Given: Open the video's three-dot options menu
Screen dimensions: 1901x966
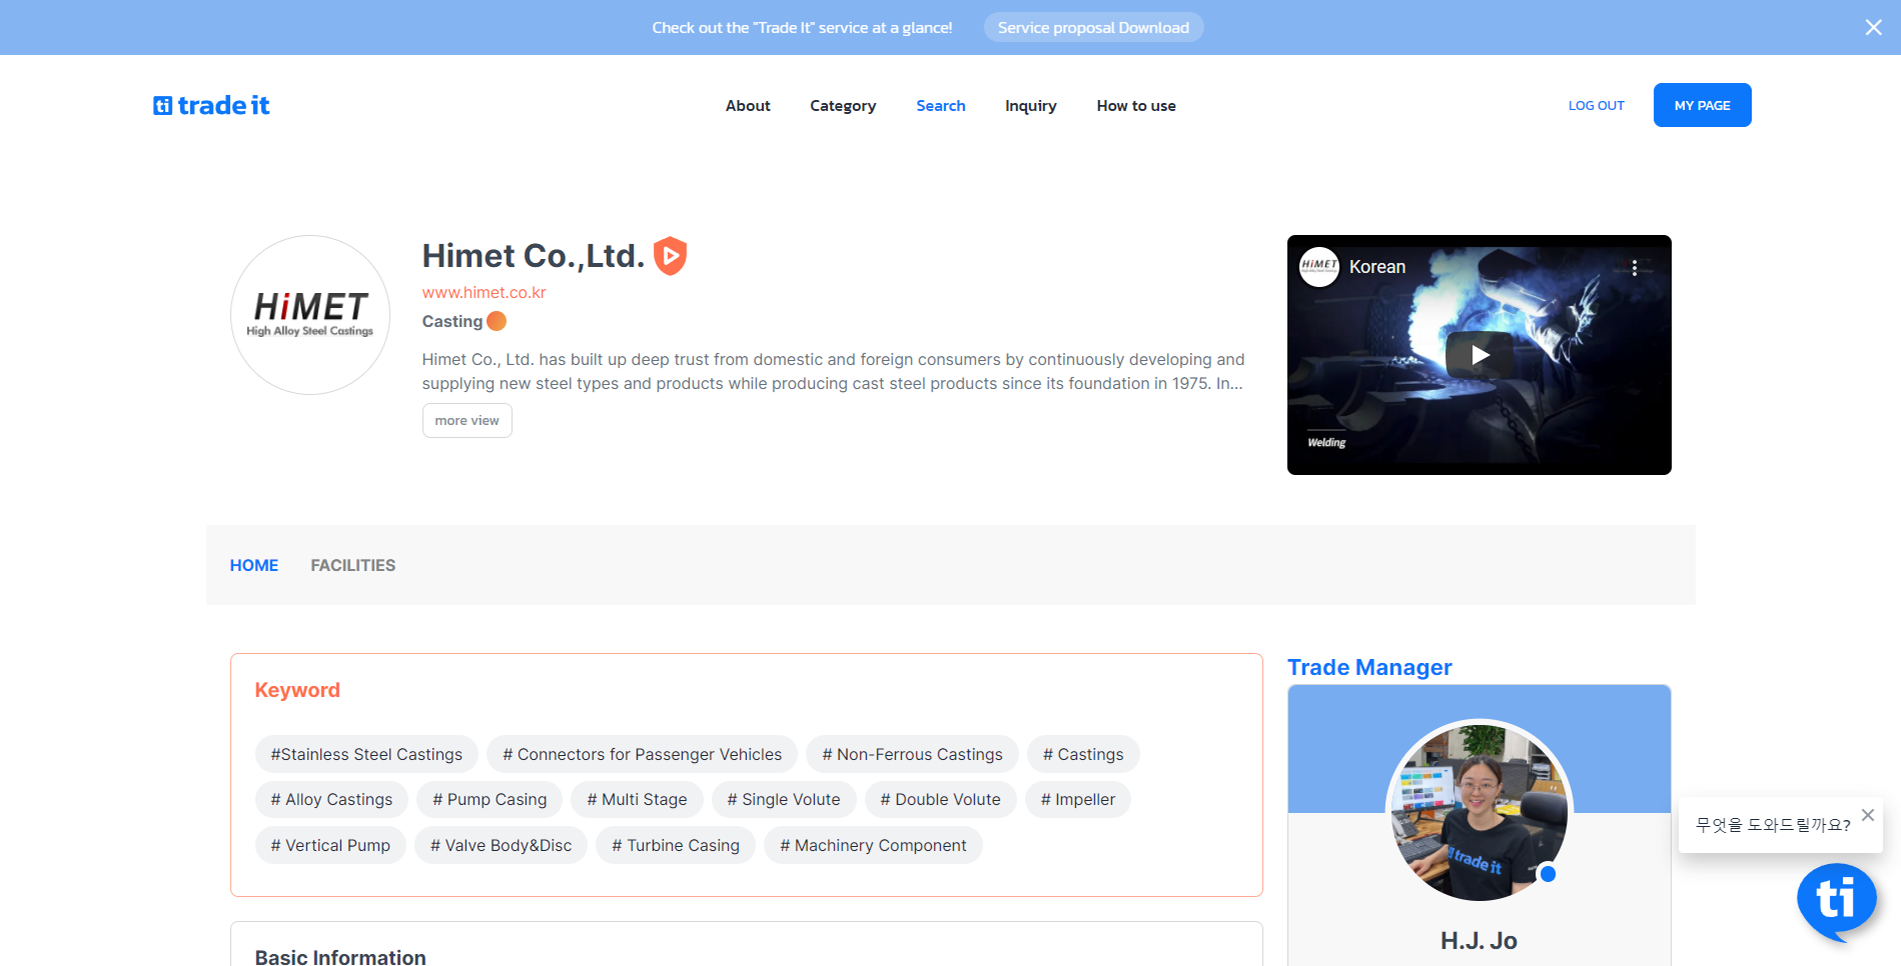Looking at the screenshot, I should [x=1634, y=268].
